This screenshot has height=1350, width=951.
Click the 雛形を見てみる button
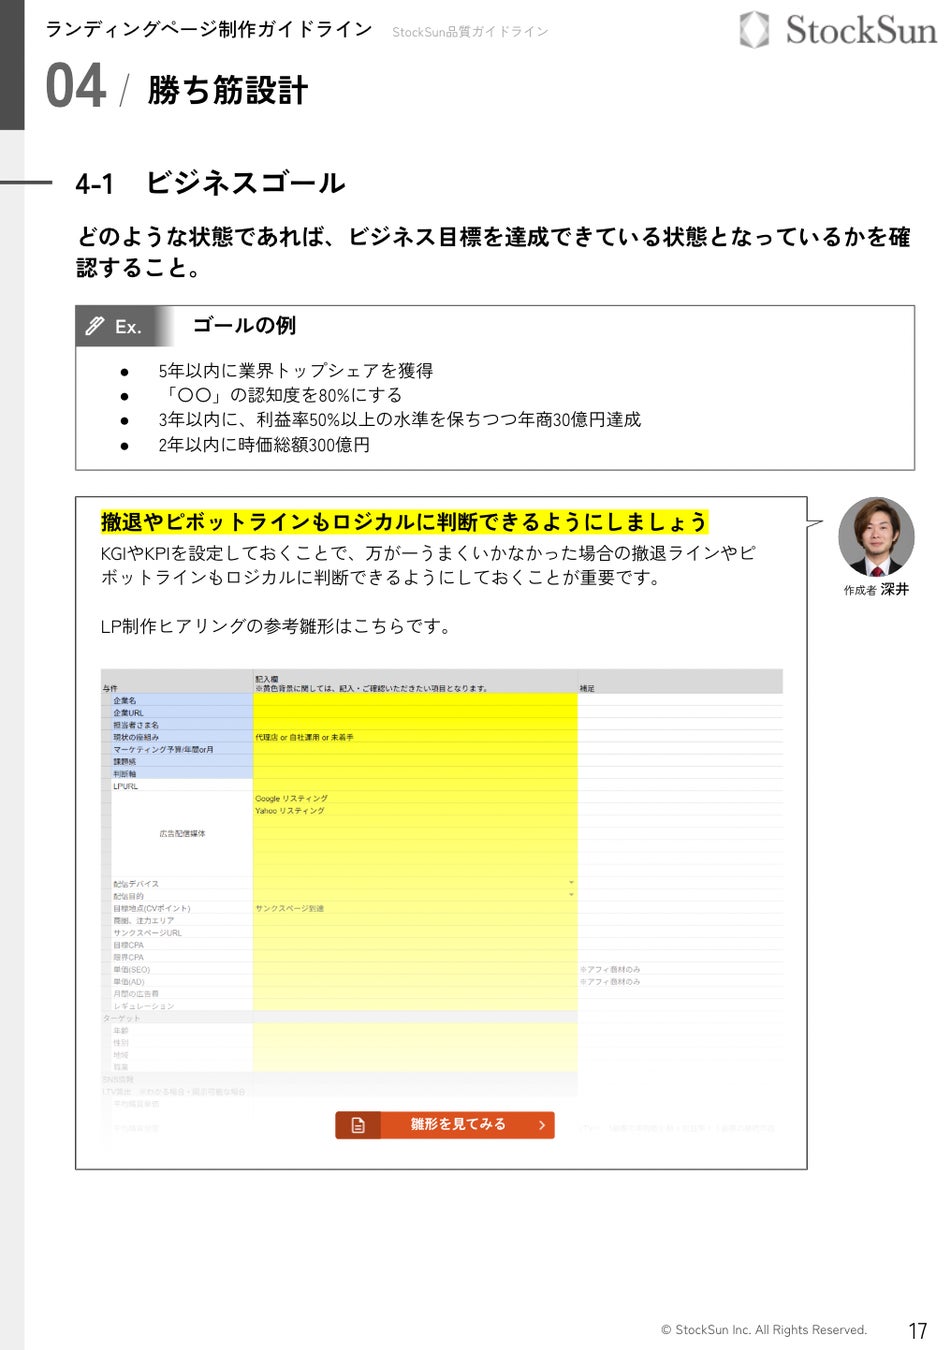(445, 1125)
